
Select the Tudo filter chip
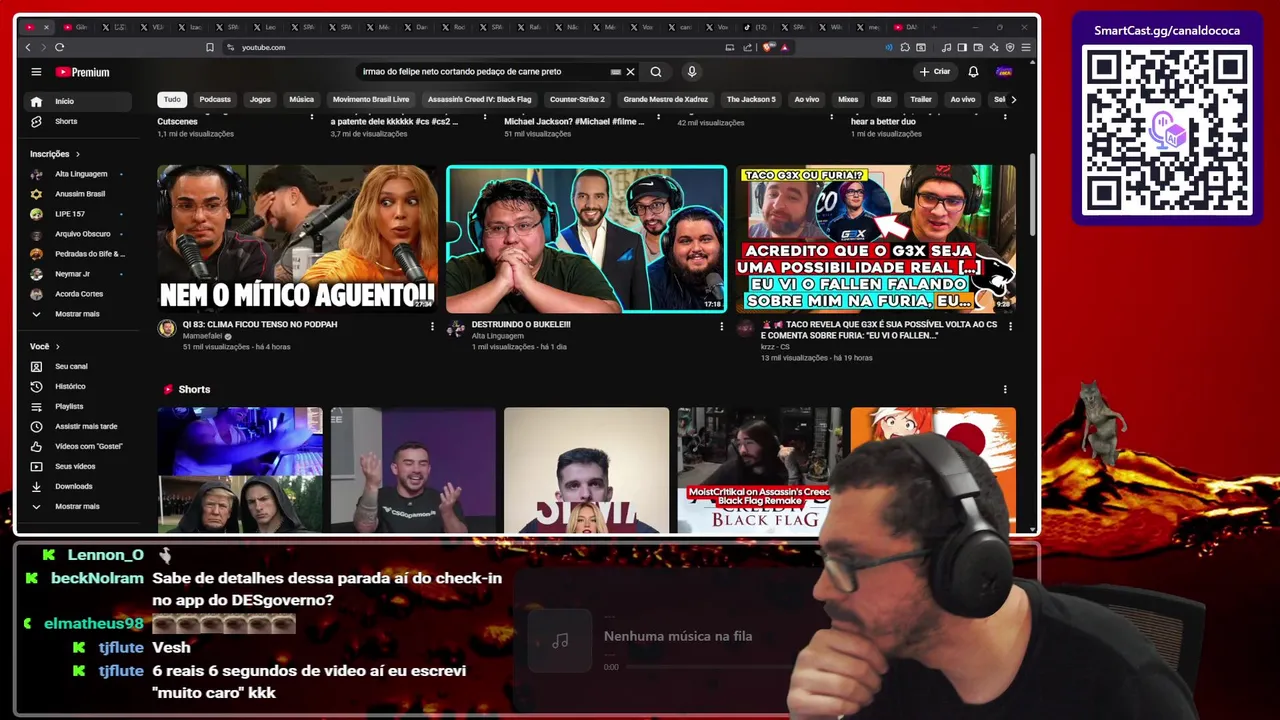pyautogui.click(x=172, y=99)
